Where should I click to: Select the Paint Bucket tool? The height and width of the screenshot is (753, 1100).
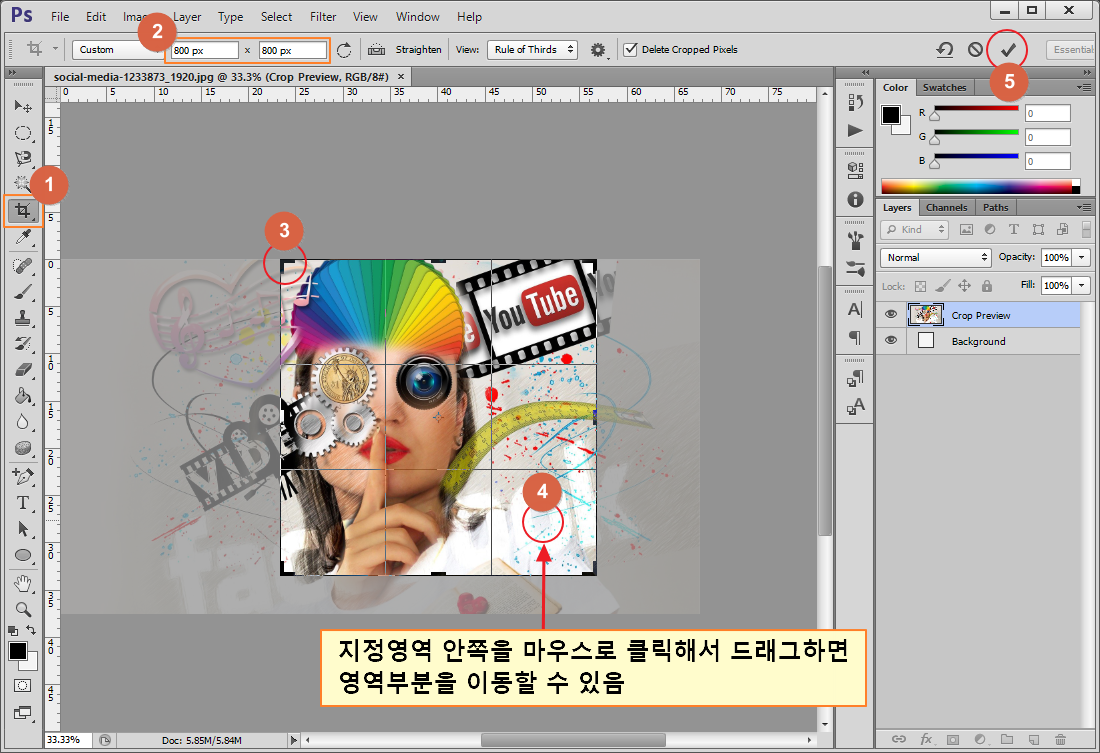(x=23, y=396)
